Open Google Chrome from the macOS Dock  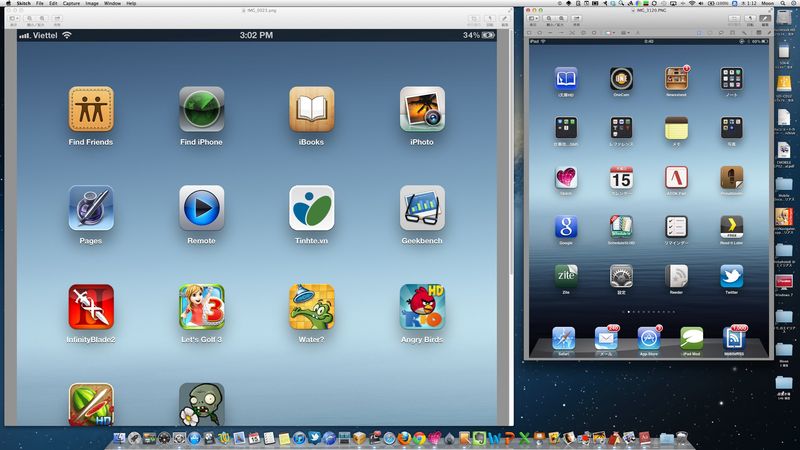click(419, 438)
